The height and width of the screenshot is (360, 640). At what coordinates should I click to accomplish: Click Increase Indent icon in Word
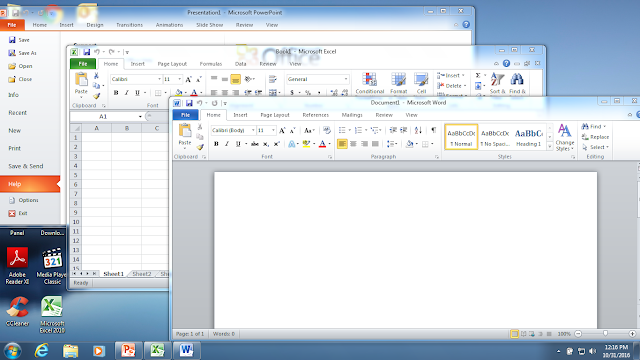[404, 130]
